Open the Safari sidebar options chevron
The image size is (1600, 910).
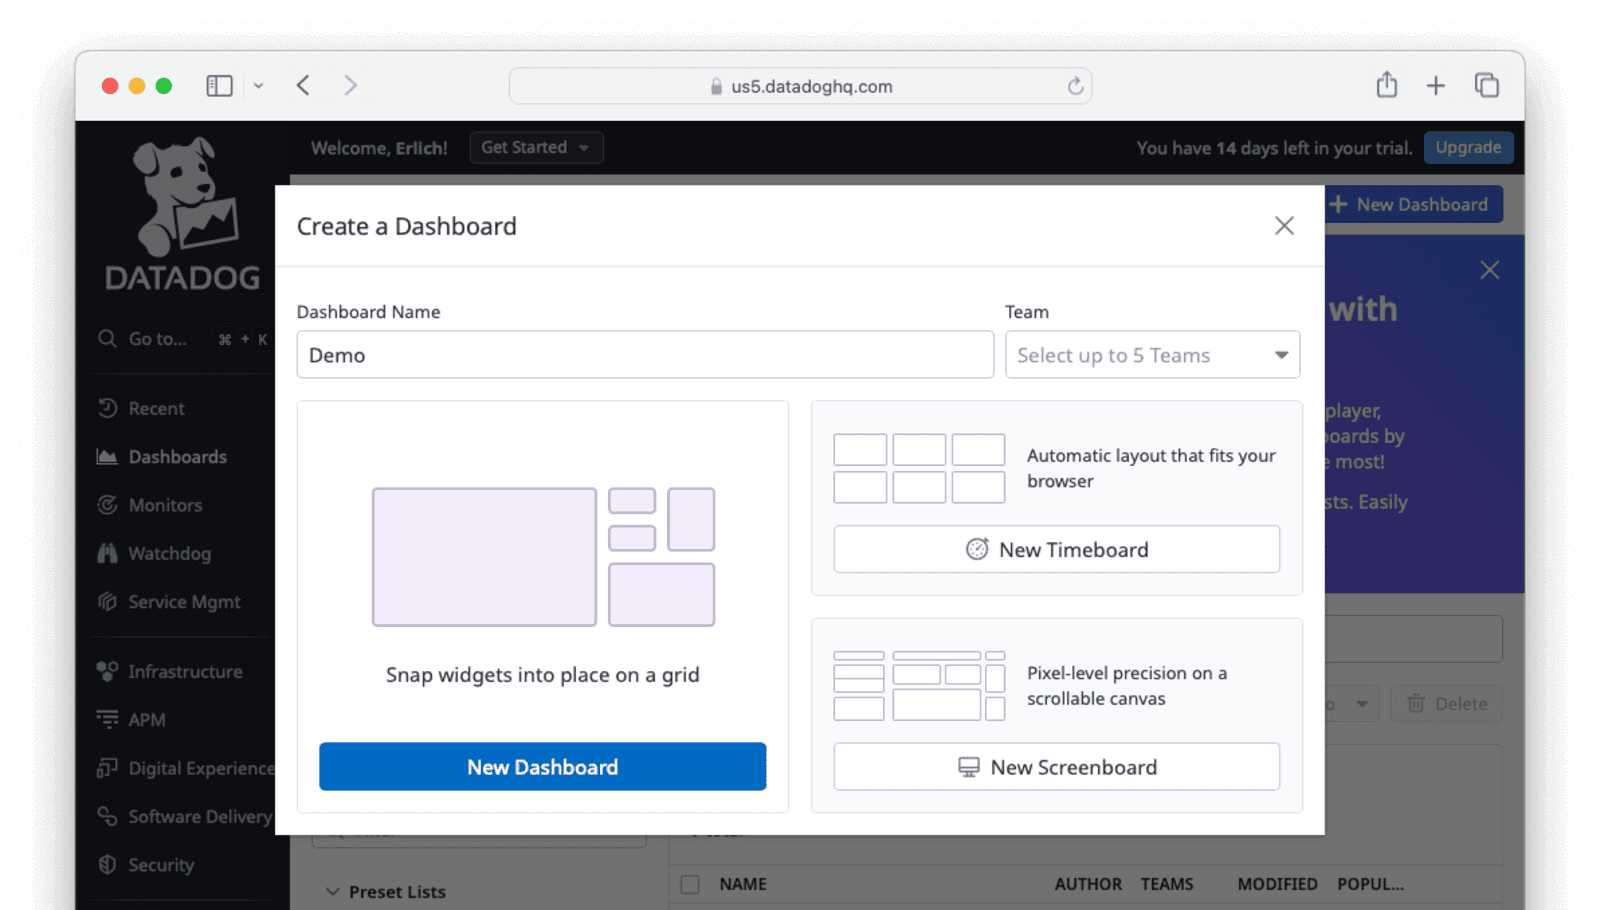point(258,86)
